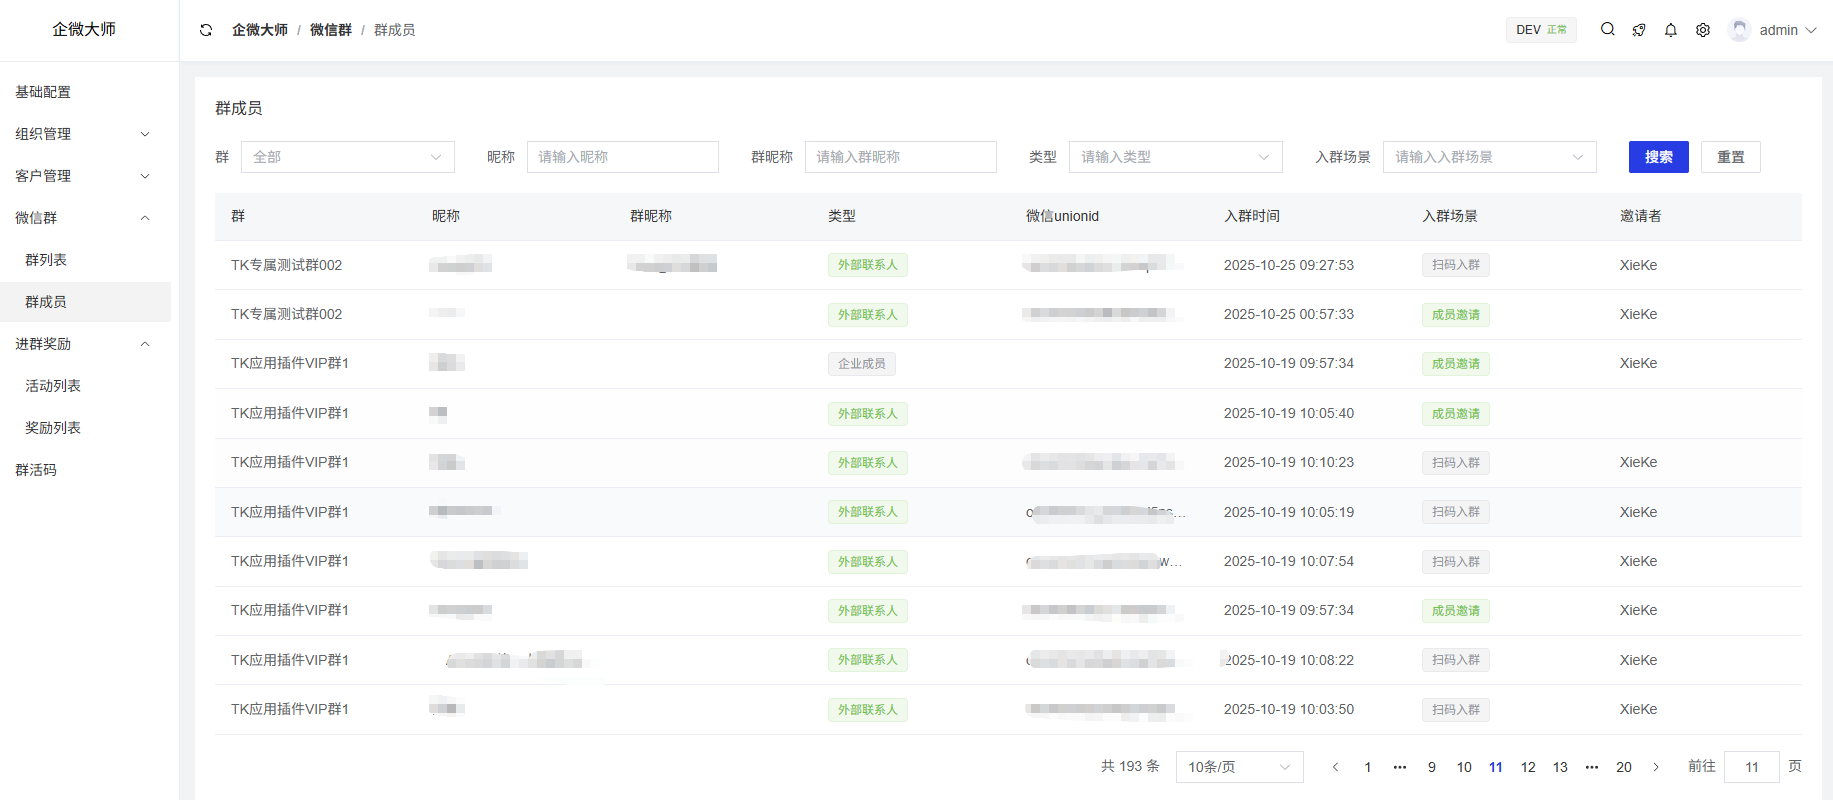Image resolution: width=1833 pixels, height=800 pixels.
Task: Open 群列表 in the sidebar
Action: point(46,260)
